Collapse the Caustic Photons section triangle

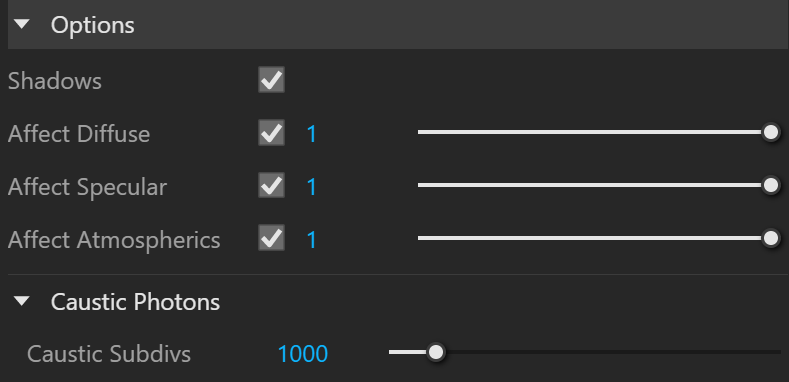pos(22,301)
